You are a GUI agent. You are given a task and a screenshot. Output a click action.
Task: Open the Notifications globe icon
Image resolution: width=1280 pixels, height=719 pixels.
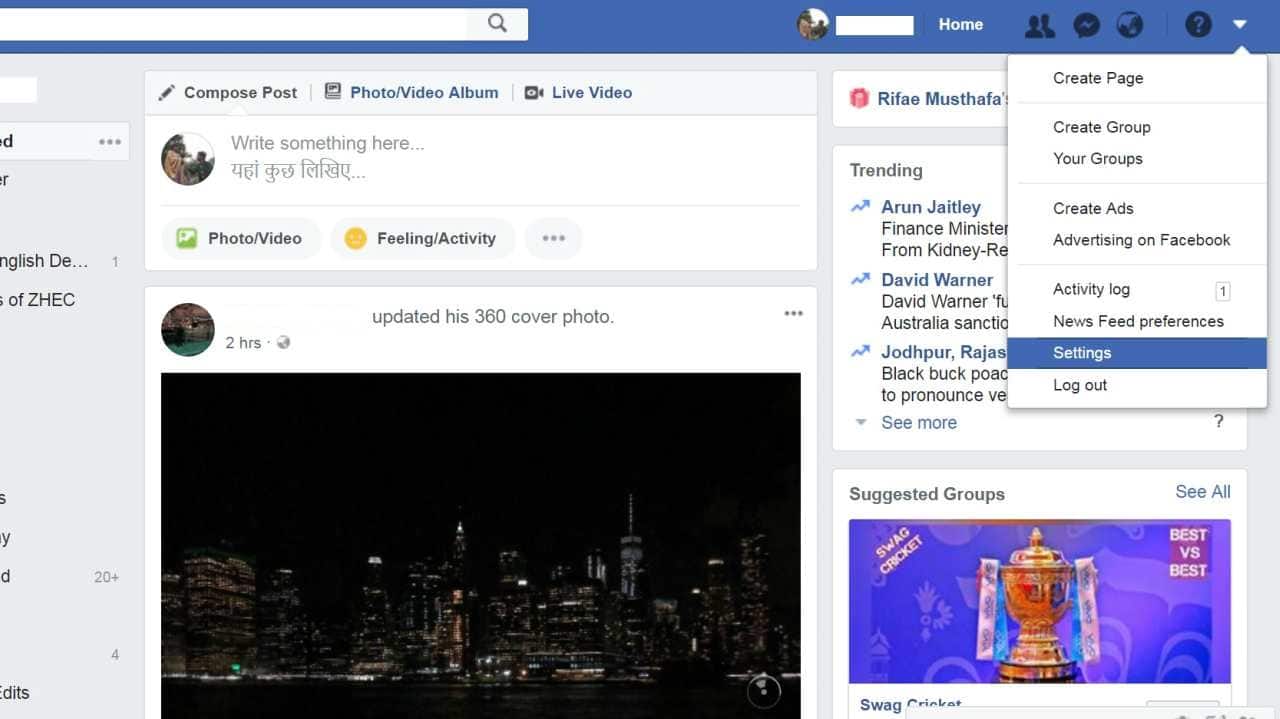pos(1130,25)
